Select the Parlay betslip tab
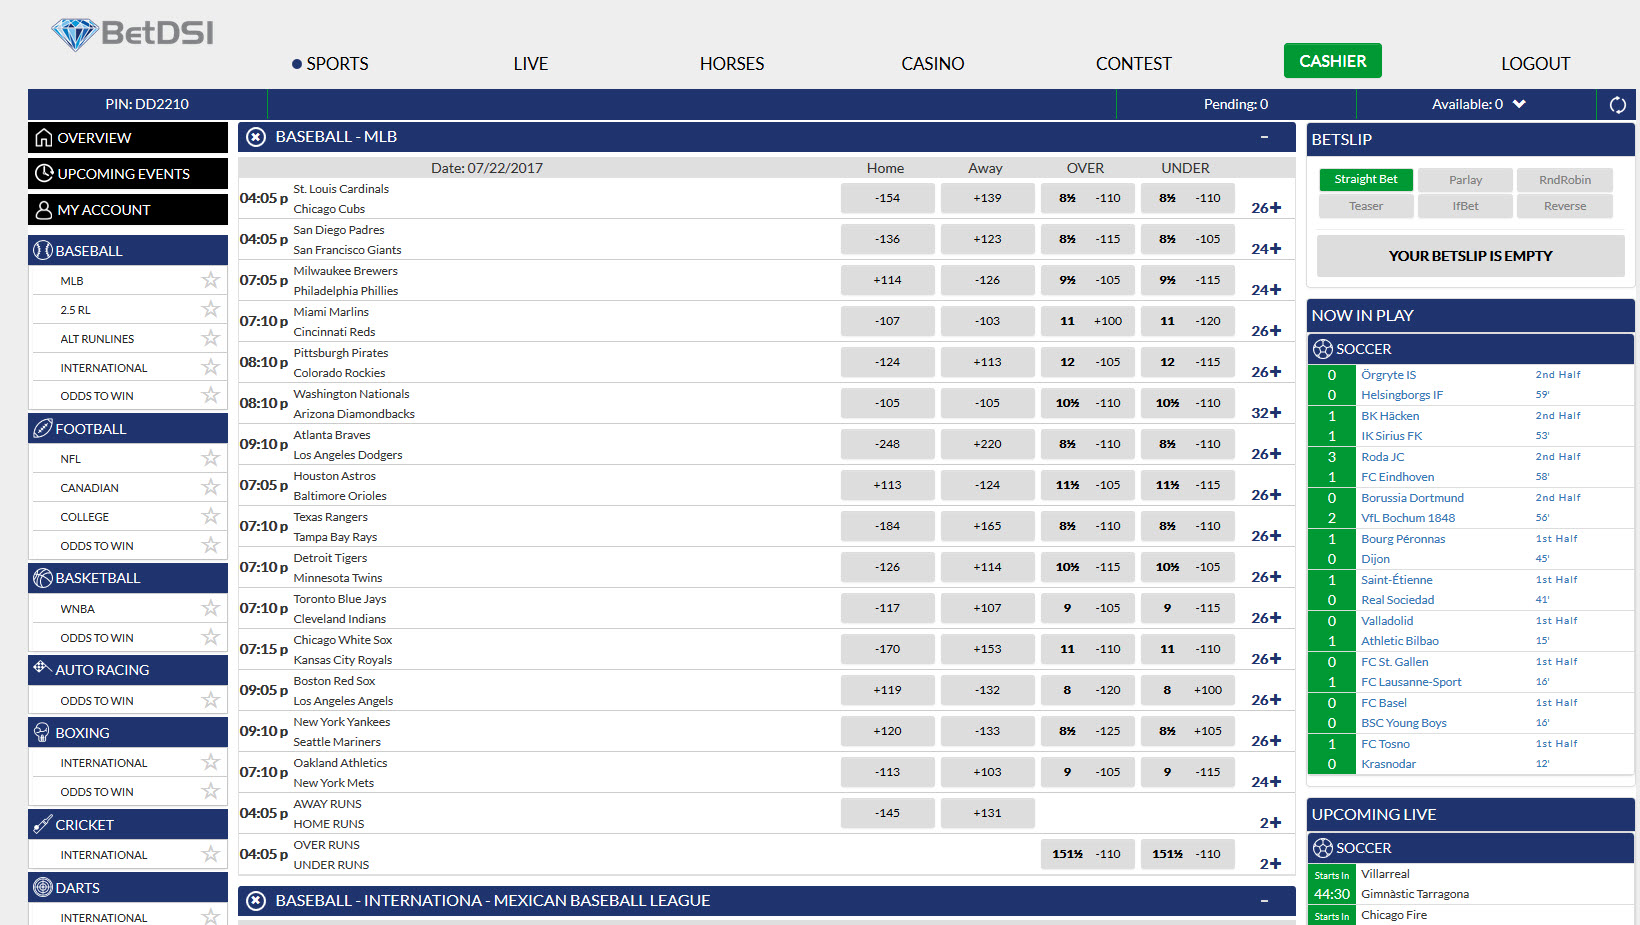This screenshot has height=925, width=1640. tap(1465, 180)
